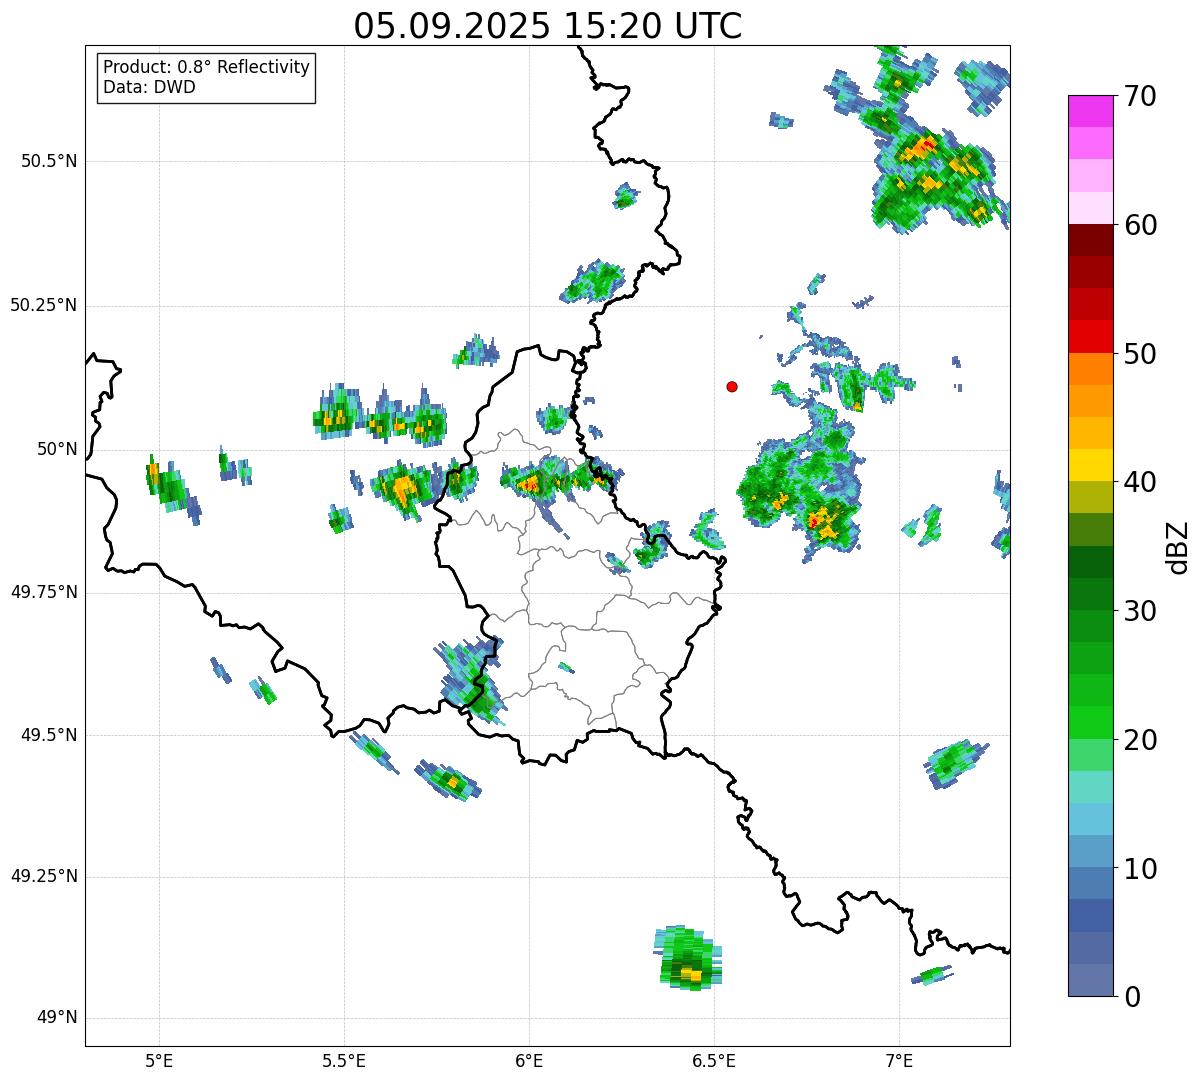Click the 50.5°N latitude label
Image resolution: width=1202 pixels, height=1081 pixels.
coord(49,161)
